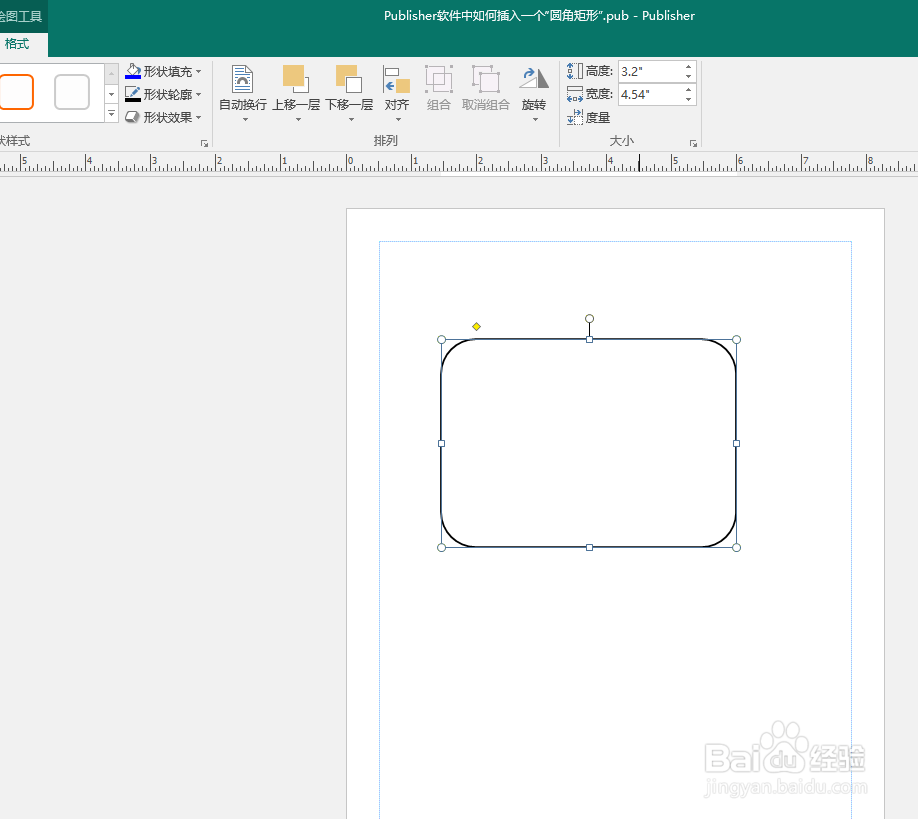Screen dimensions: 918x819
Task: Click the bottom-left corner sizing handle
Action: pyautogui.click(x=441, y=547)
